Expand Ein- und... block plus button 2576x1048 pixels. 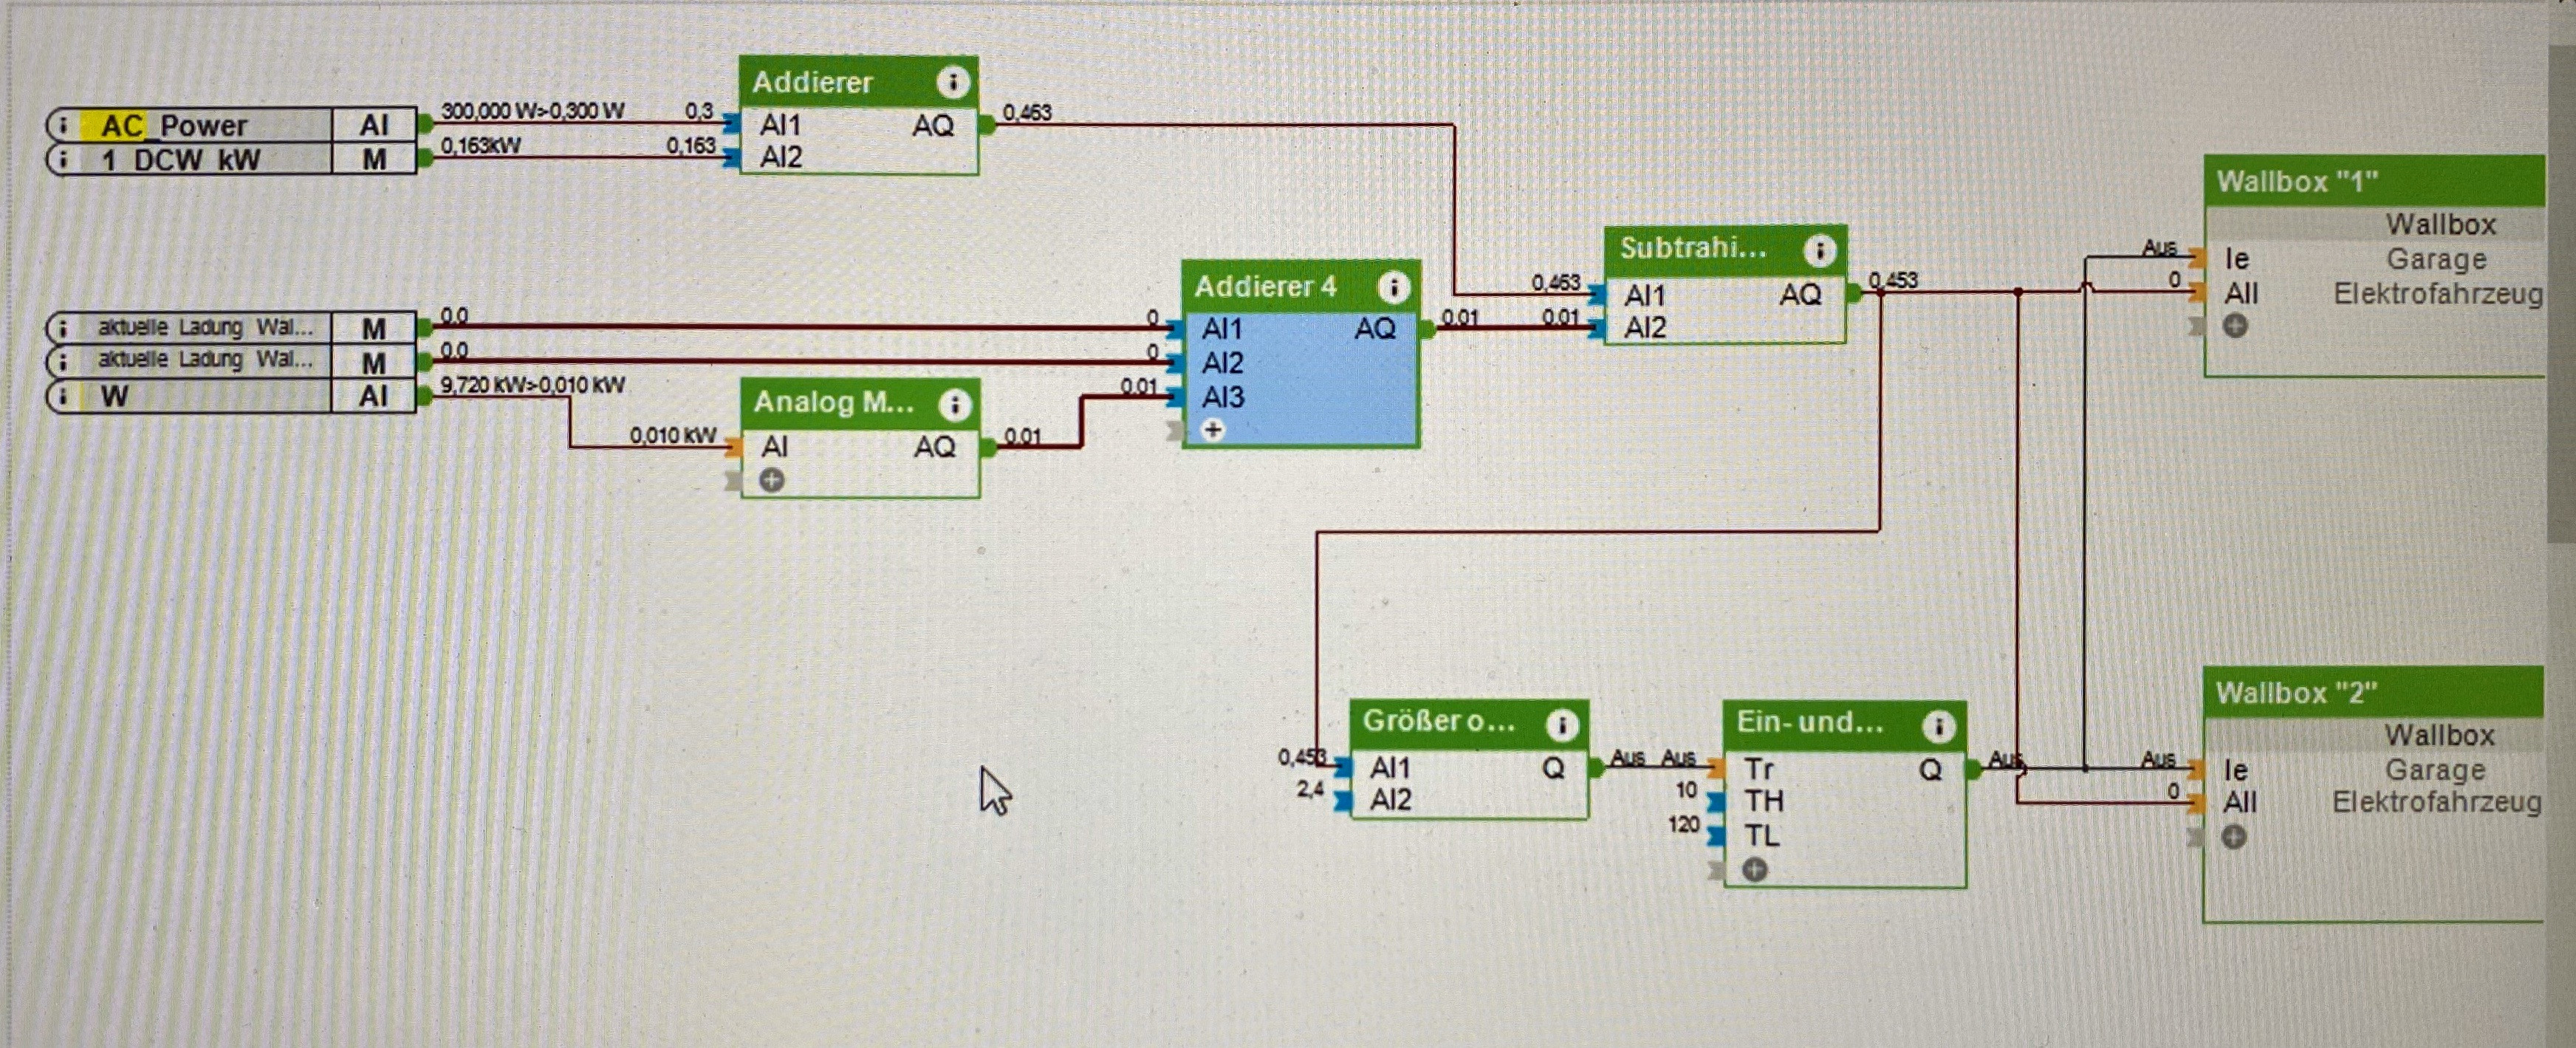pos(1755,870)
